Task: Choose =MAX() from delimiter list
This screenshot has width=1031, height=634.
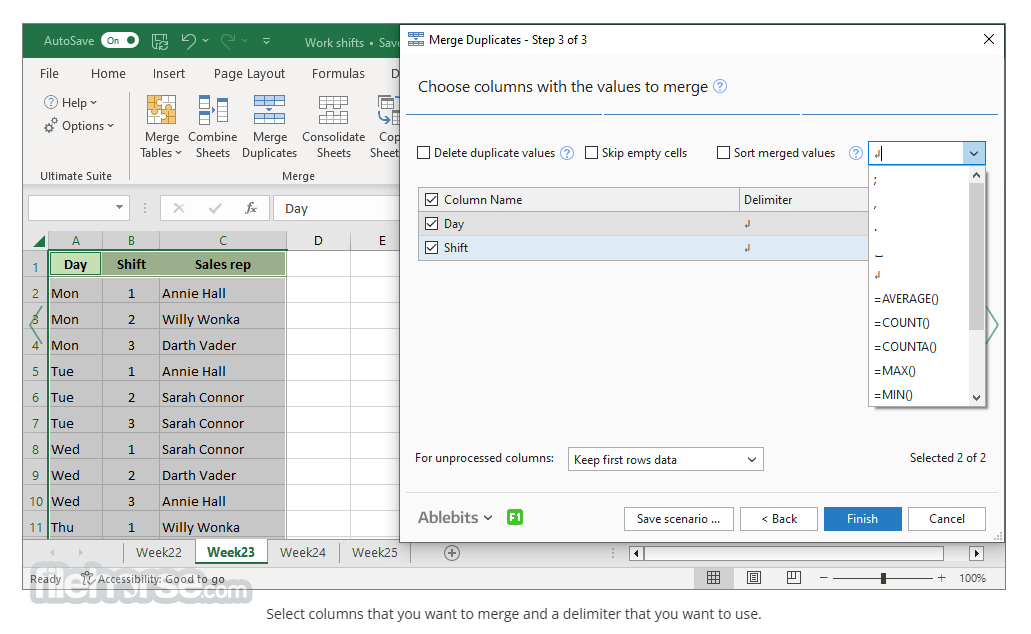Action: pyautogui.click(x=919, y=371)
